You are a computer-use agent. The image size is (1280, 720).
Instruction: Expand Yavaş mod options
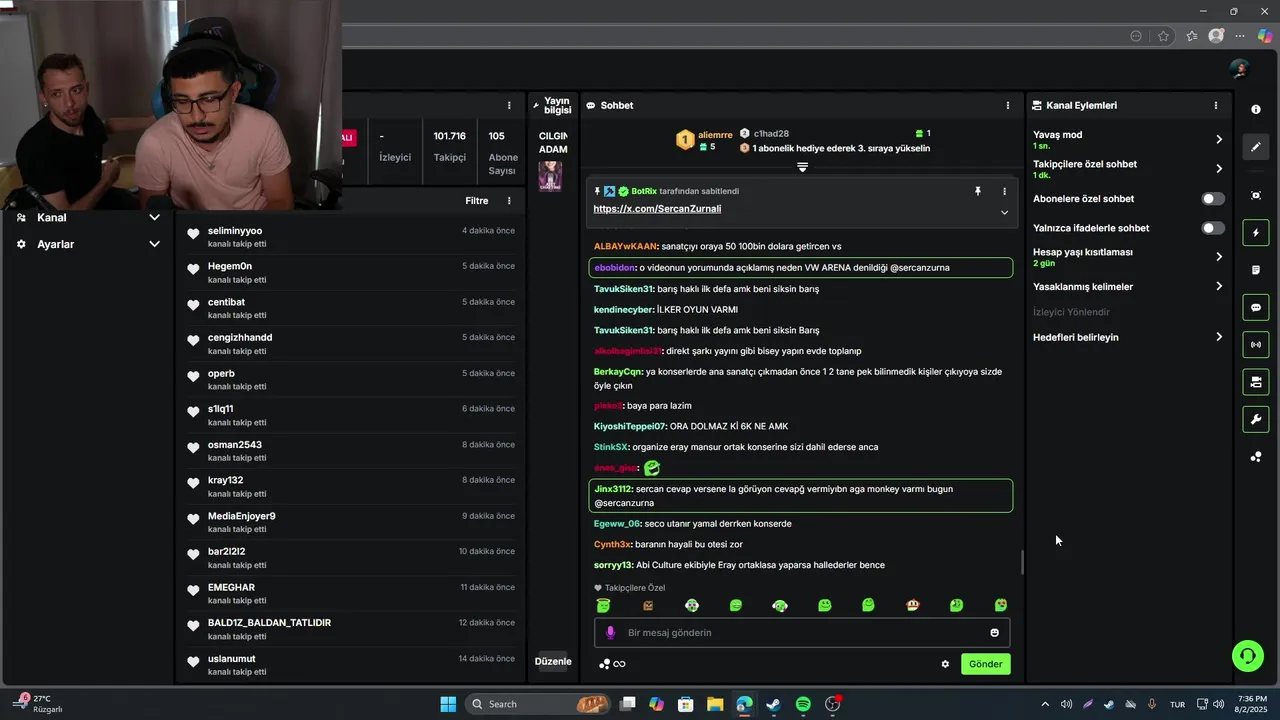[1218, 140]
